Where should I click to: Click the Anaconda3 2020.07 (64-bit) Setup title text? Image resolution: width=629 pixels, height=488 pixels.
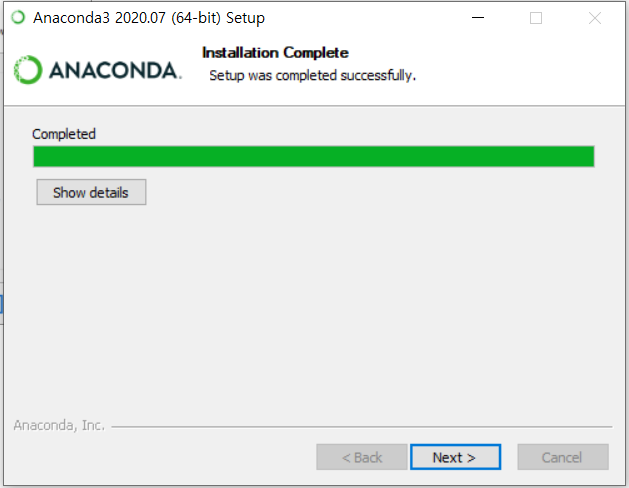pyautogui.click(x=149, y=18)
